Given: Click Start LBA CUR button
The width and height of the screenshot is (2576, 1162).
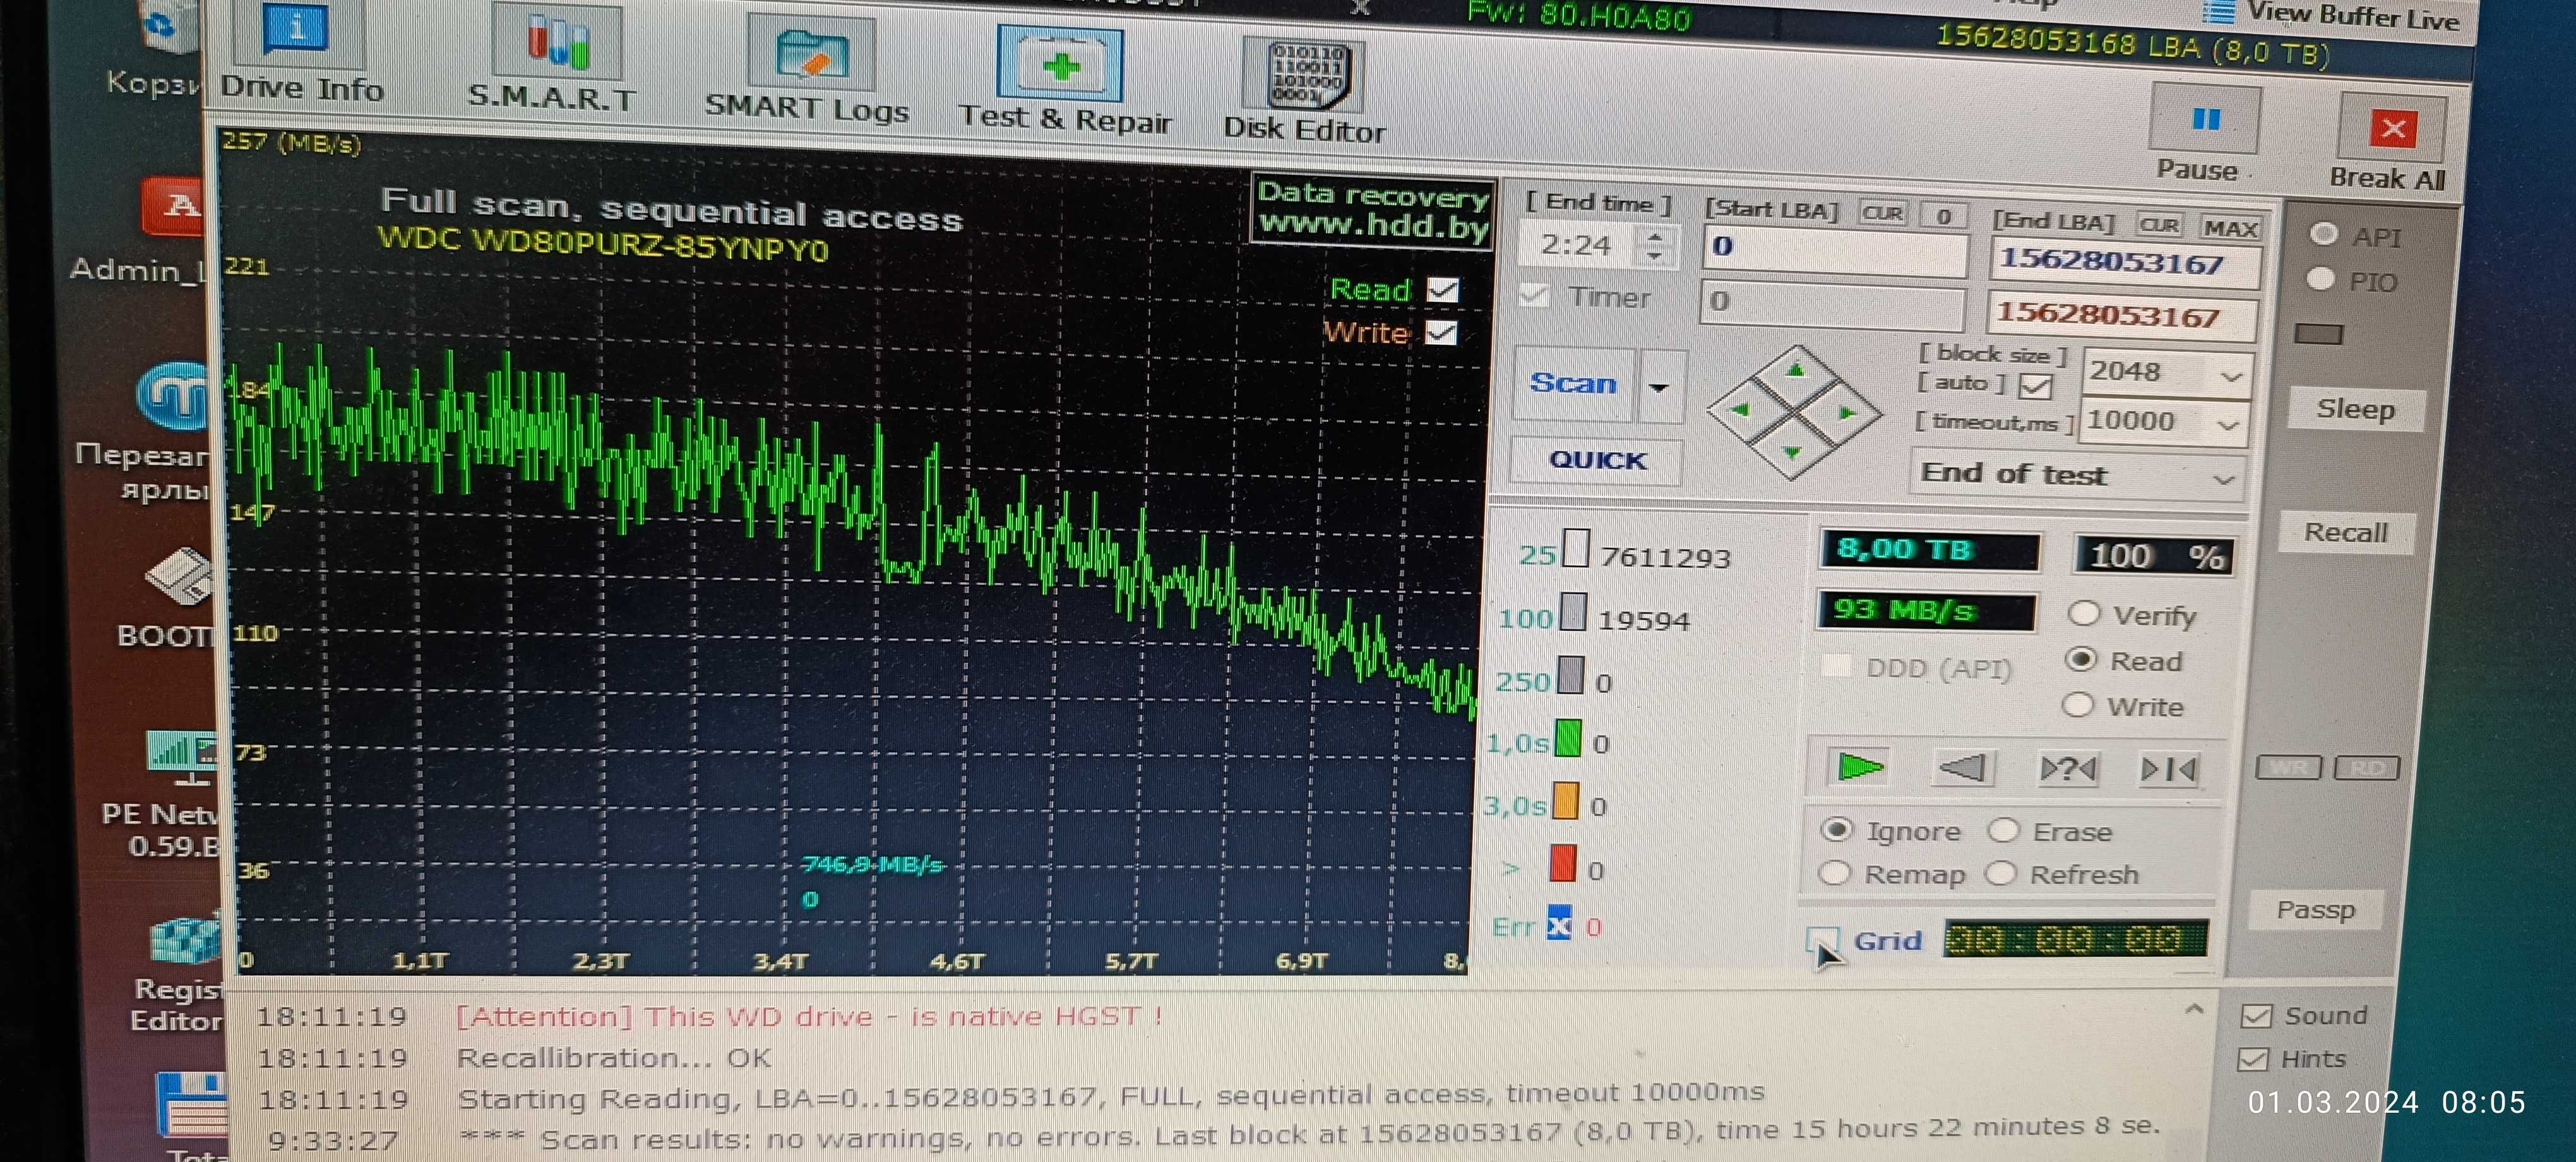Looking at the screenshot, I should tap(1882, 213).
